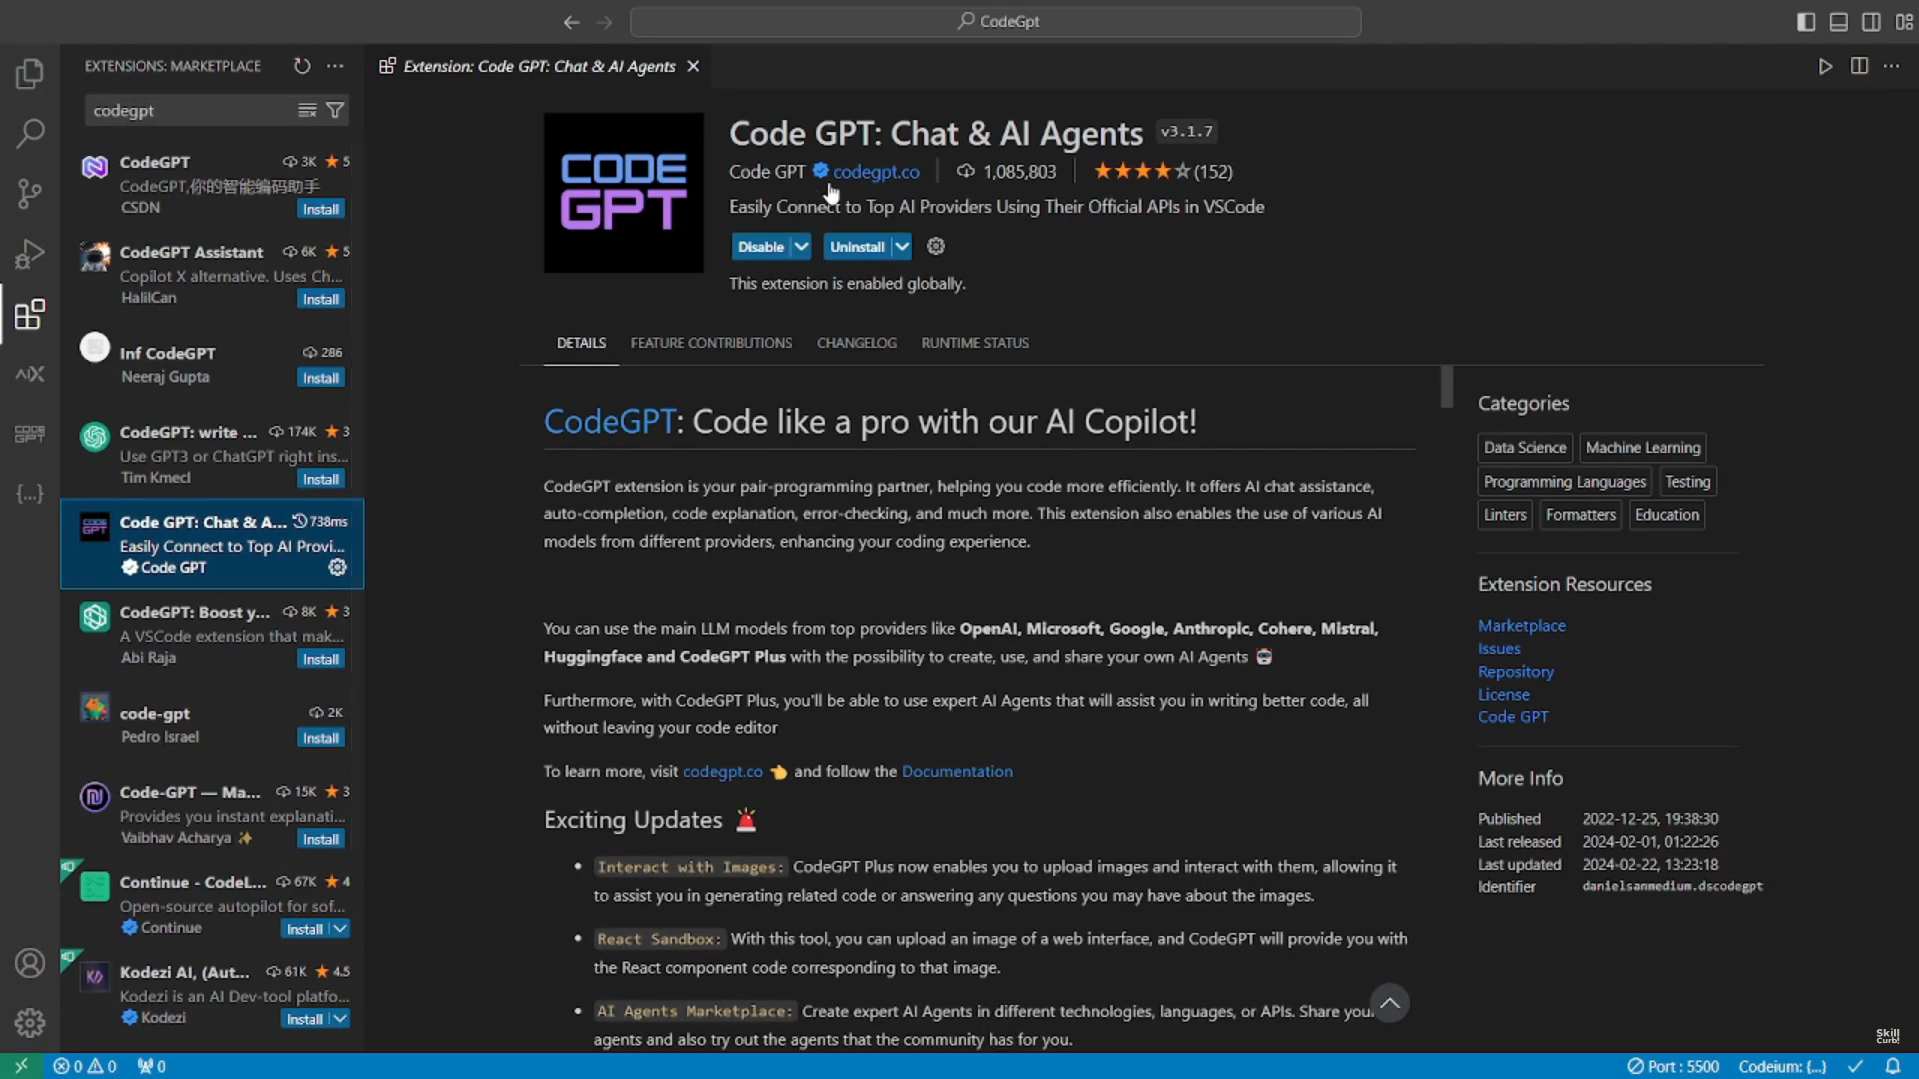1919x1079 pixels.
Task: Open the Manage gear in activity bar
Action: (x=30, y=1023)
